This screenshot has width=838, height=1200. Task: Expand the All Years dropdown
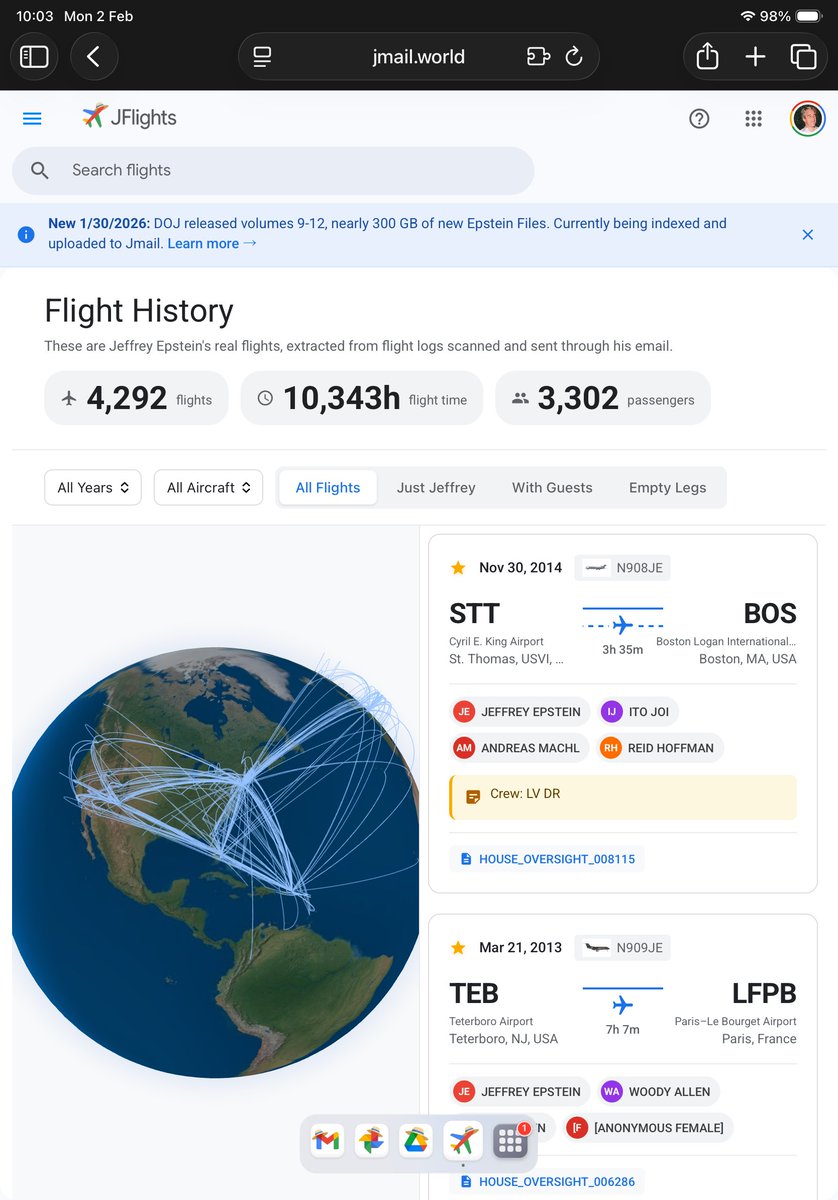(x=93, y=487)
